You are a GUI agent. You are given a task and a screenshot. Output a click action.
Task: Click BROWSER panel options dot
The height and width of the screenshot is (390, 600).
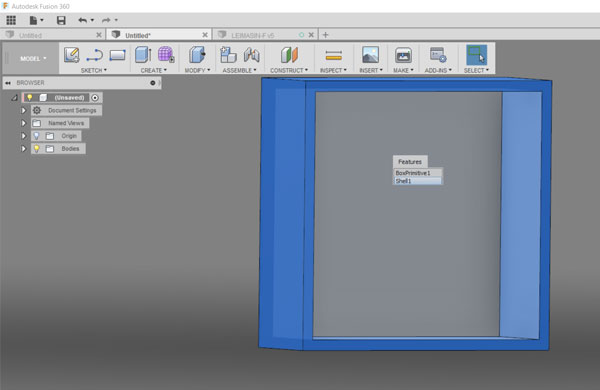153,83
